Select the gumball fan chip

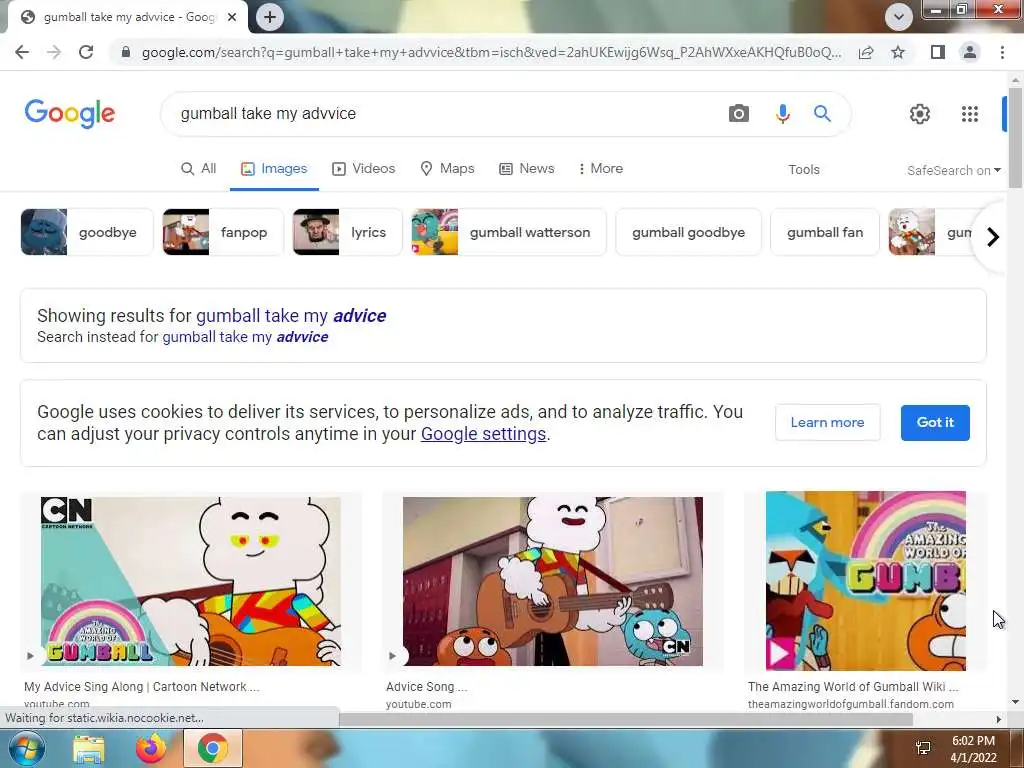[825, 232]
